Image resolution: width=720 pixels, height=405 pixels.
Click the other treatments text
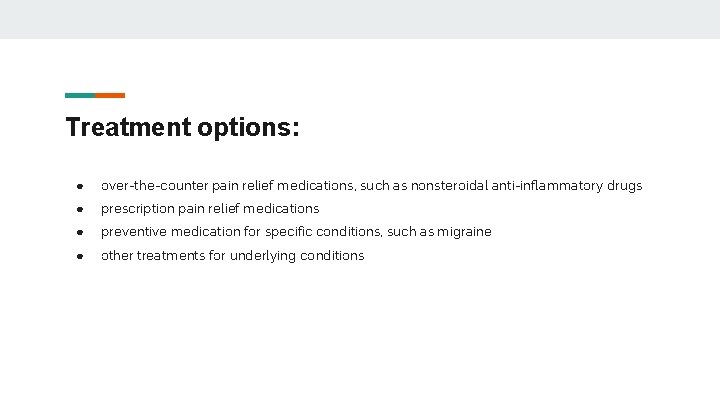[x=153, y=255]
